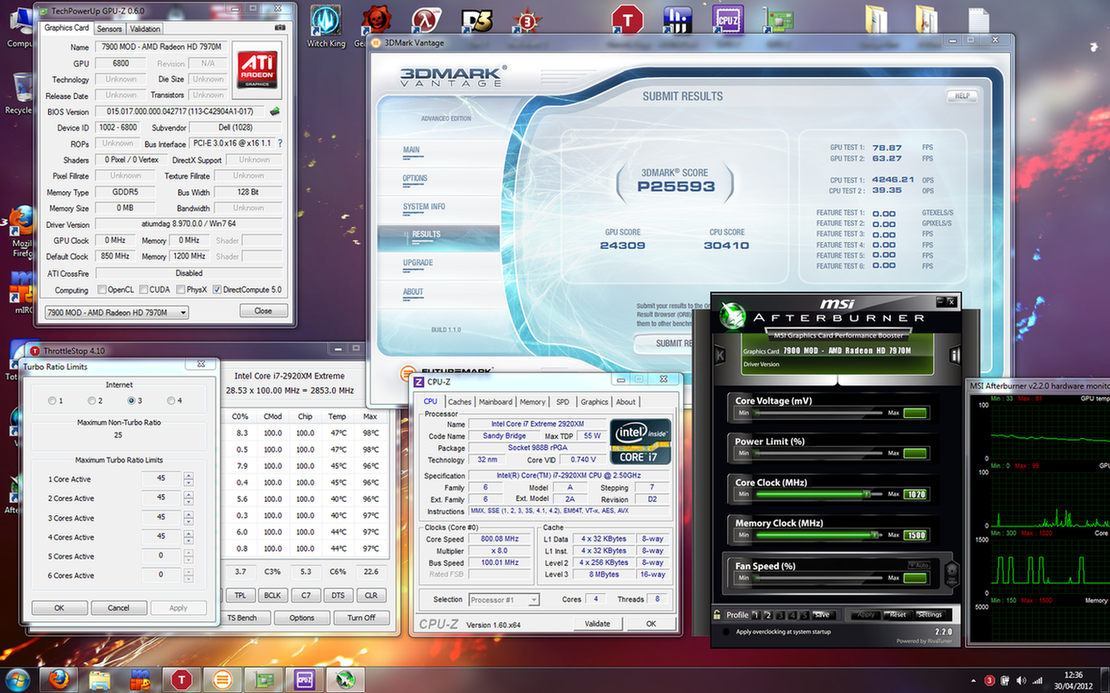Screen dimensions: 1110x693
Task: Open the D3 game desktop shortcut
Action: pos(476,21)
